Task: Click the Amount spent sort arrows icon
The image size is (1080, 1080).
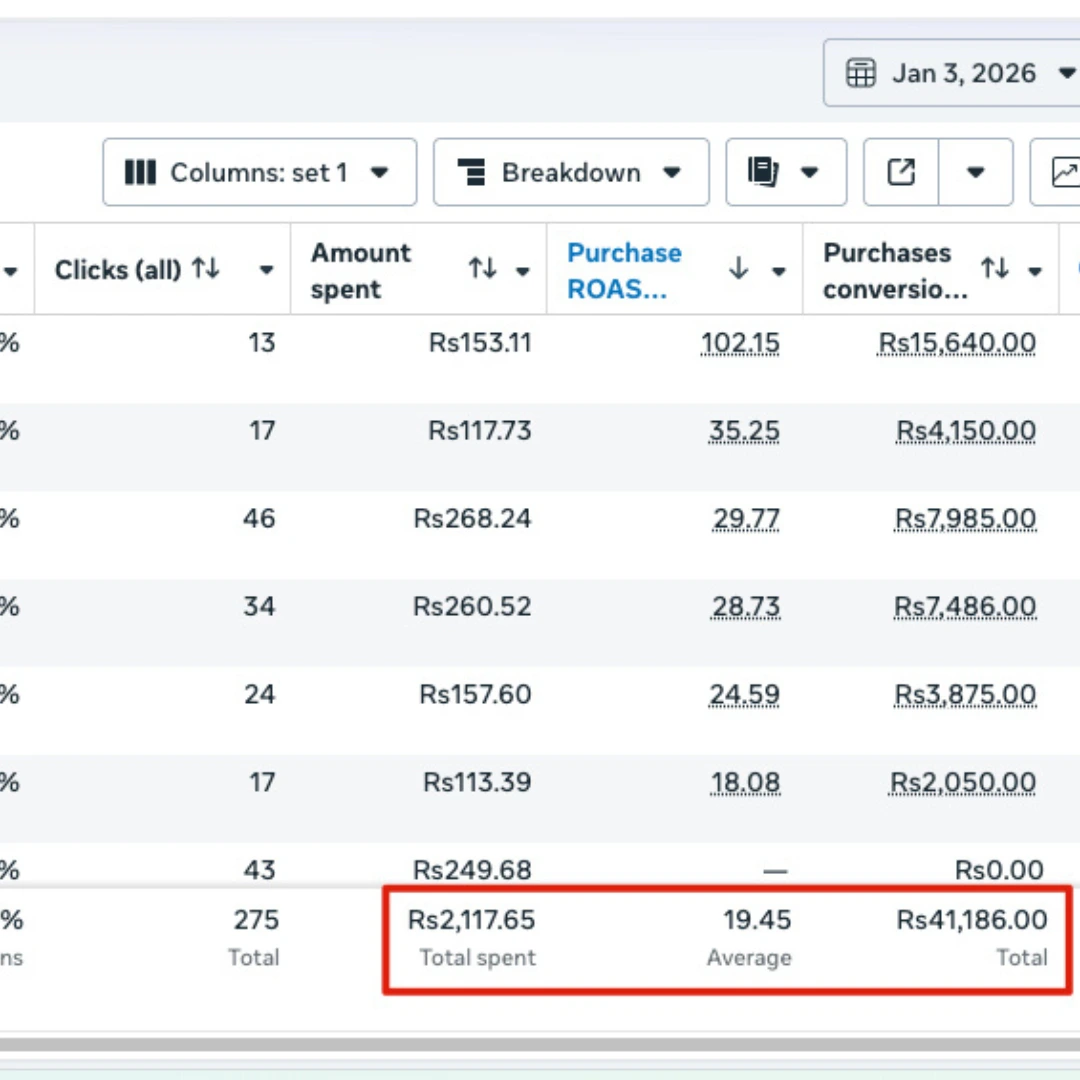Action: pos(483,270)
